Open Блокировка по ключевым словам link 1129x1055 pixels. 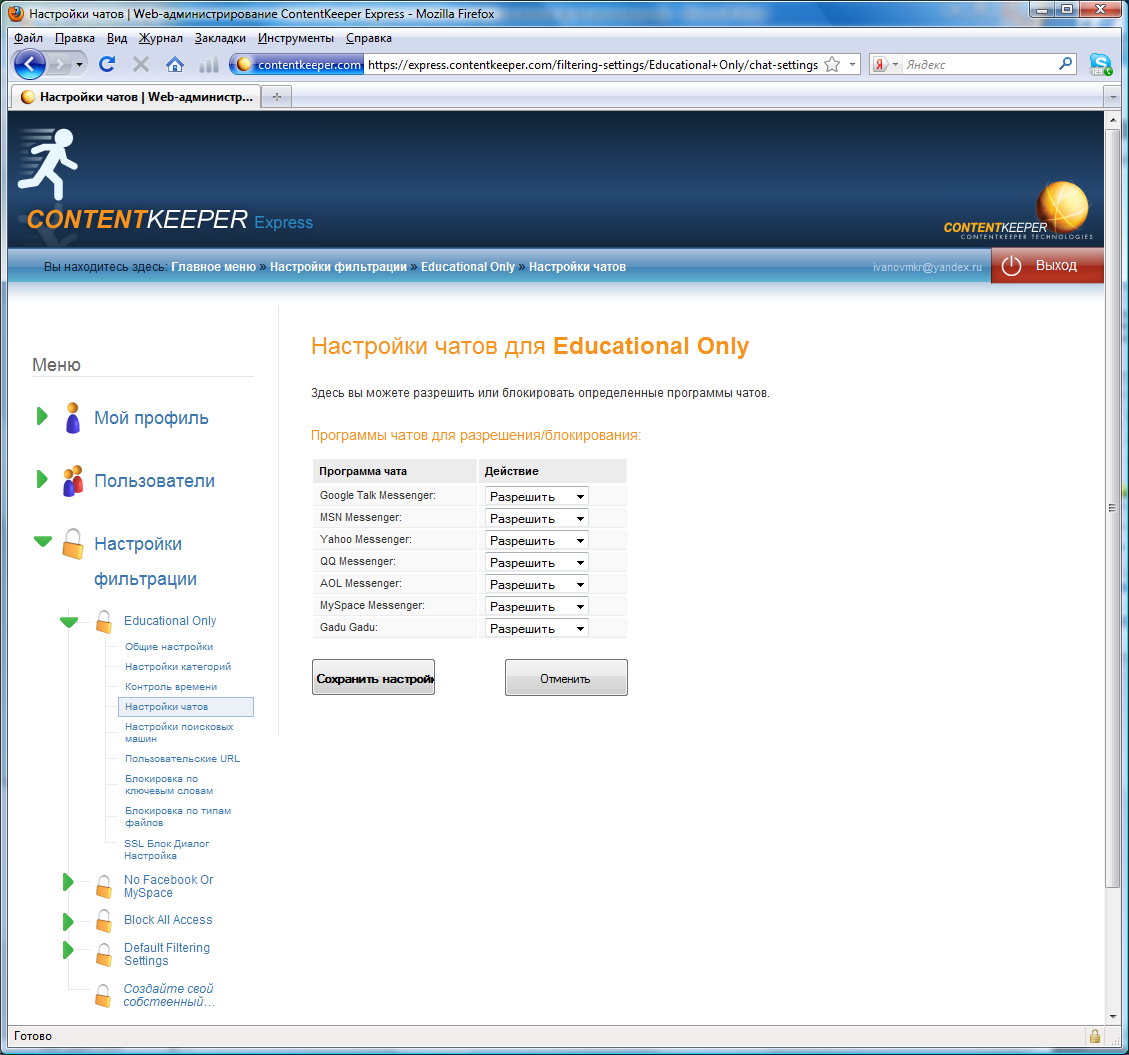pyautogui.click(x=169, y=785)
